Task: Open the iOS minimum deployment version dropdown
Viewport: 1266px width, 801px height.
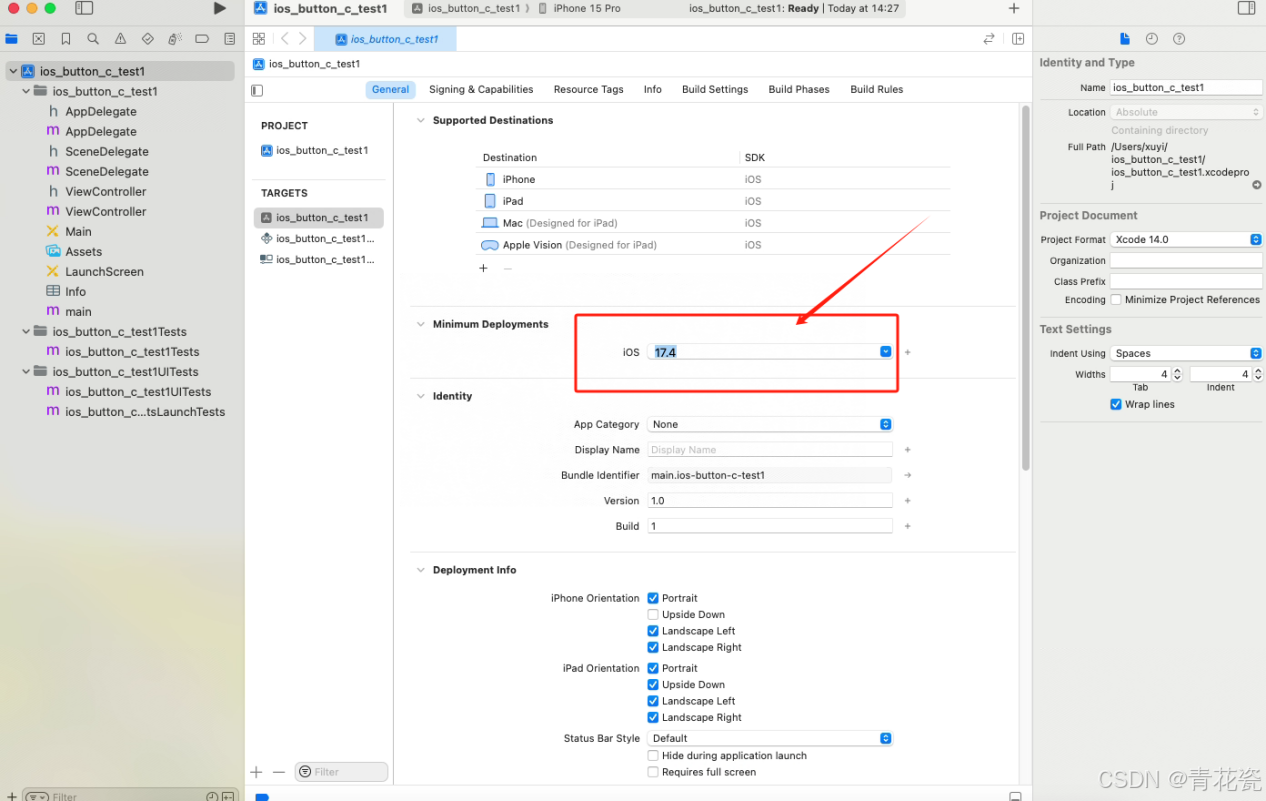Action: tap(886, 352)
